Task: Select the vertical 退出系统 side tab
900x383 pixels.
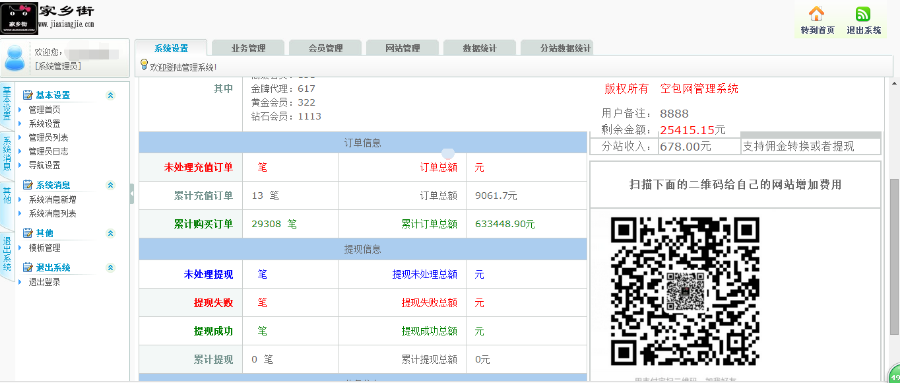Action: (x=6, y=253)
